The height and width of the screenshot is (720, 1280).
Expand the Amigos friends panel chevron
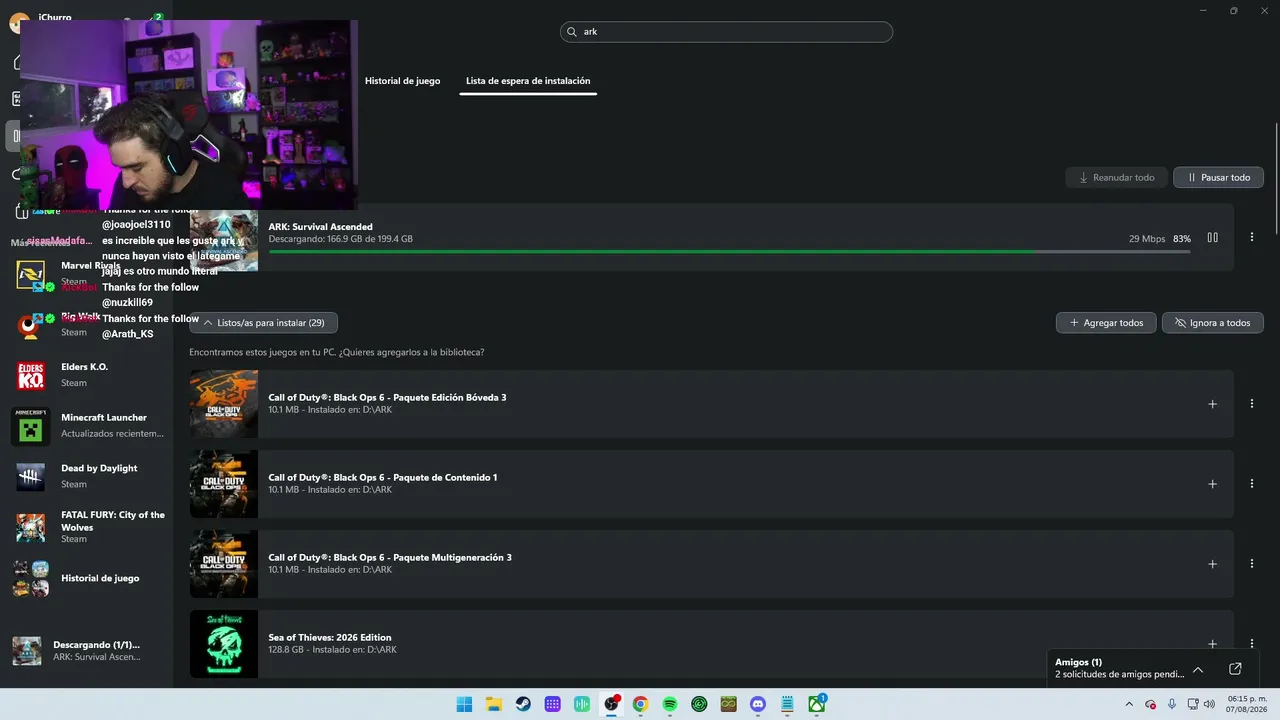tap(1198, 669)
